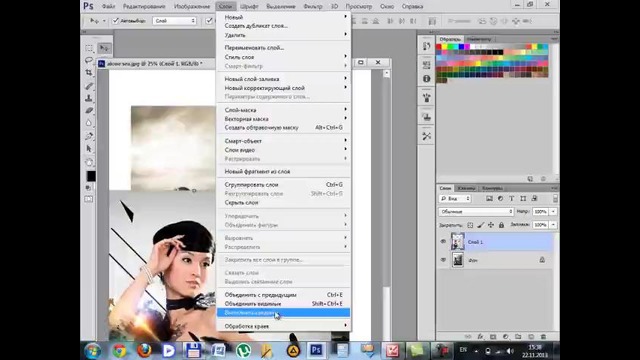The width and height of the screenshot is (640, 360).
Task: Create a new layer icon
Action: tap(531, 337)
